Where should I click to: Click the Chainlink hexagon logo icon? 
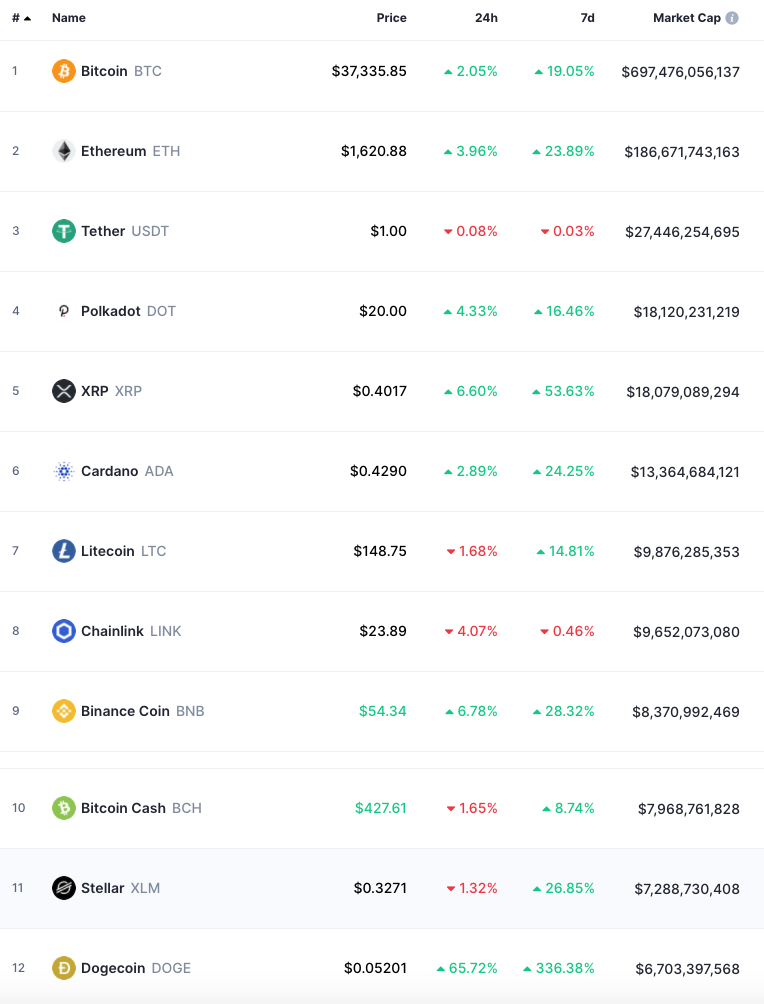[x=63, y=631]
